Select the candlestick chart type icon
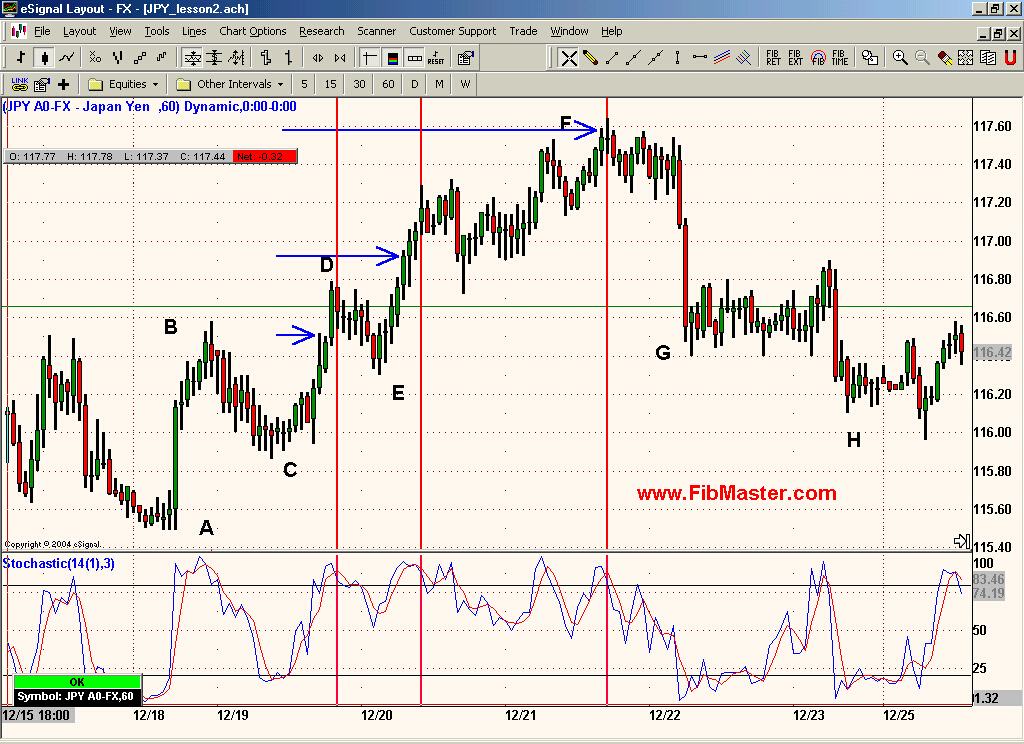The width and height of the screenshot is (1024, 744). [44, 58]
